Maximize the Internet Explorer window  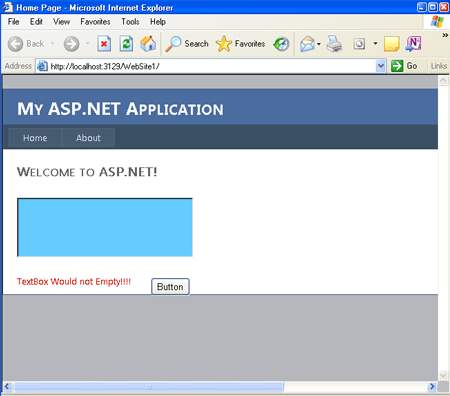[x=433, y=7]
